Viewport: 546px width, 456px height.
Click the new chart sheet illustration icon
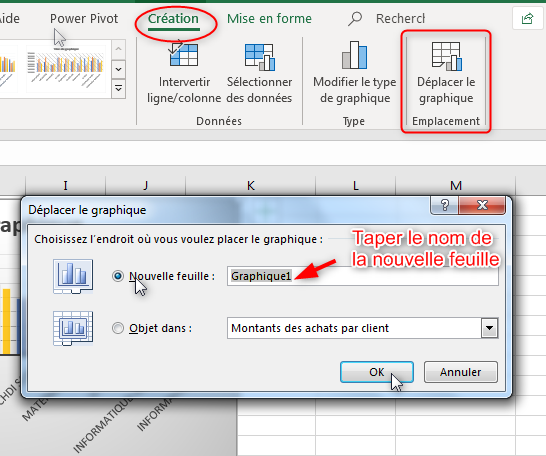pyautogui.click(x=73, y=276)
